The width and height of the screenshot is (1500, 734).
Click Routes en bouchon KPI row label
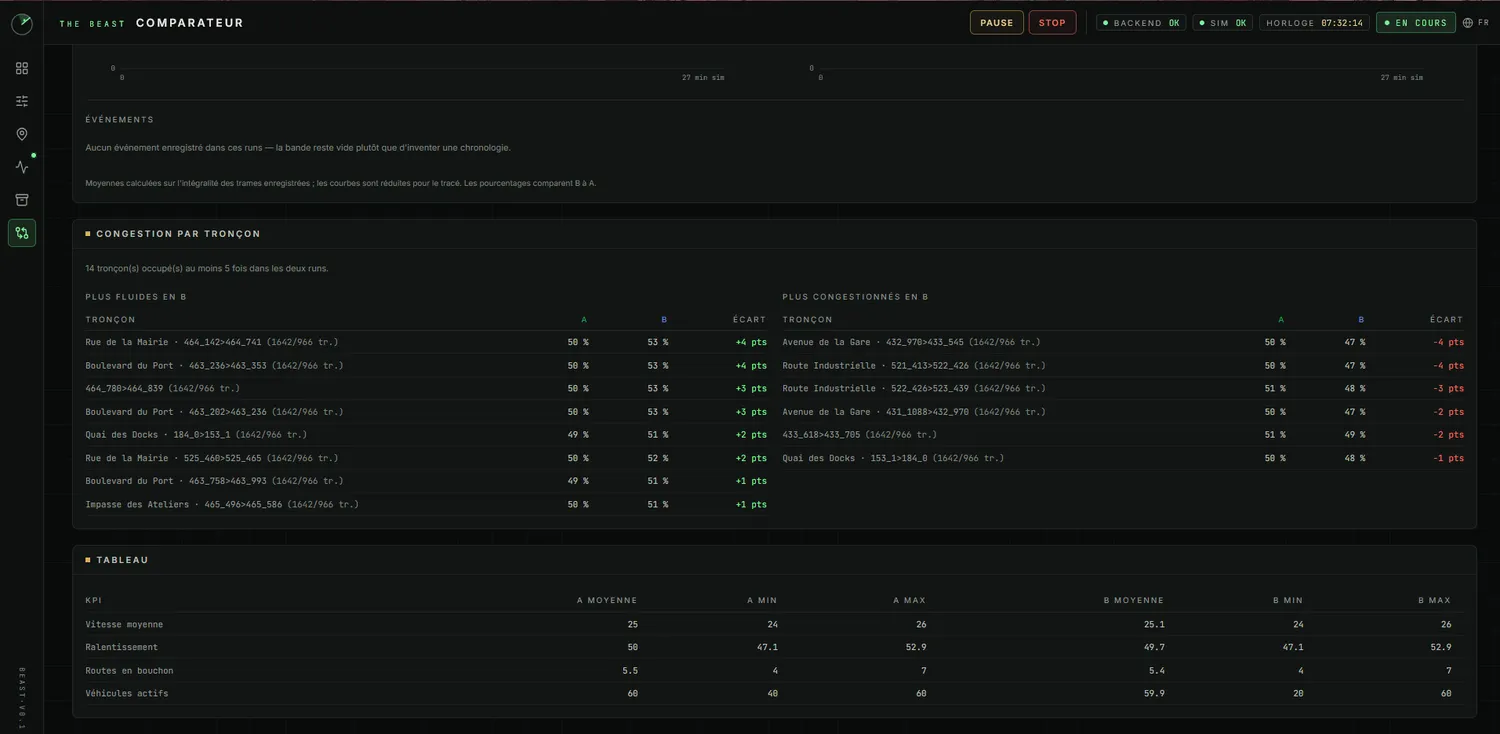pyautogui.click(x=129, y=670)
